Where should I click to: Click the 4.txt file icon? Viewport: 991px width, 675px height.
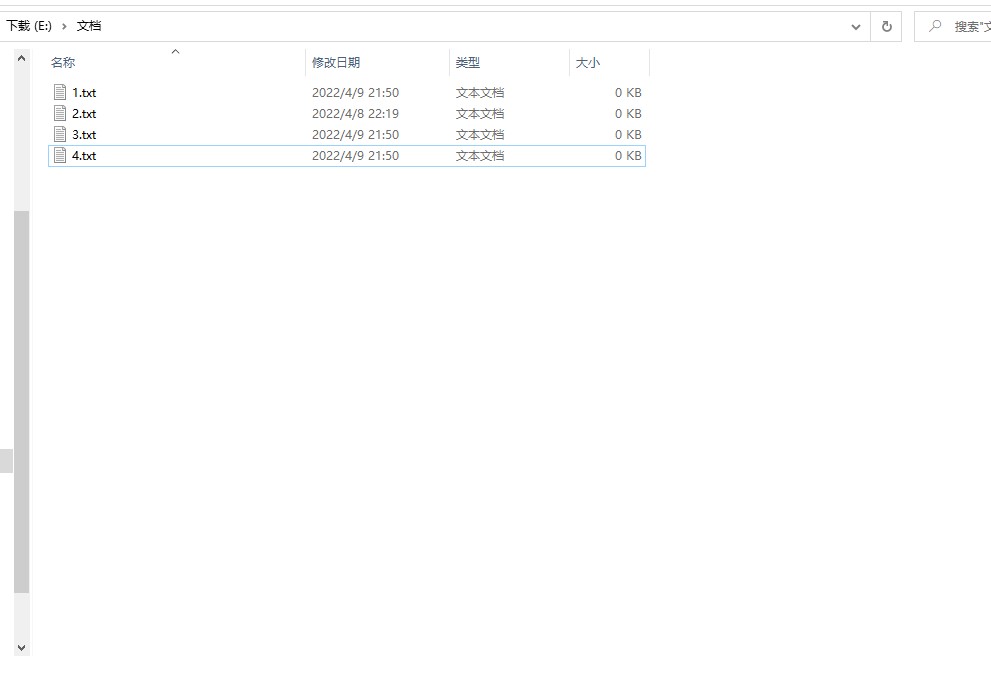(x=60, y=155)
